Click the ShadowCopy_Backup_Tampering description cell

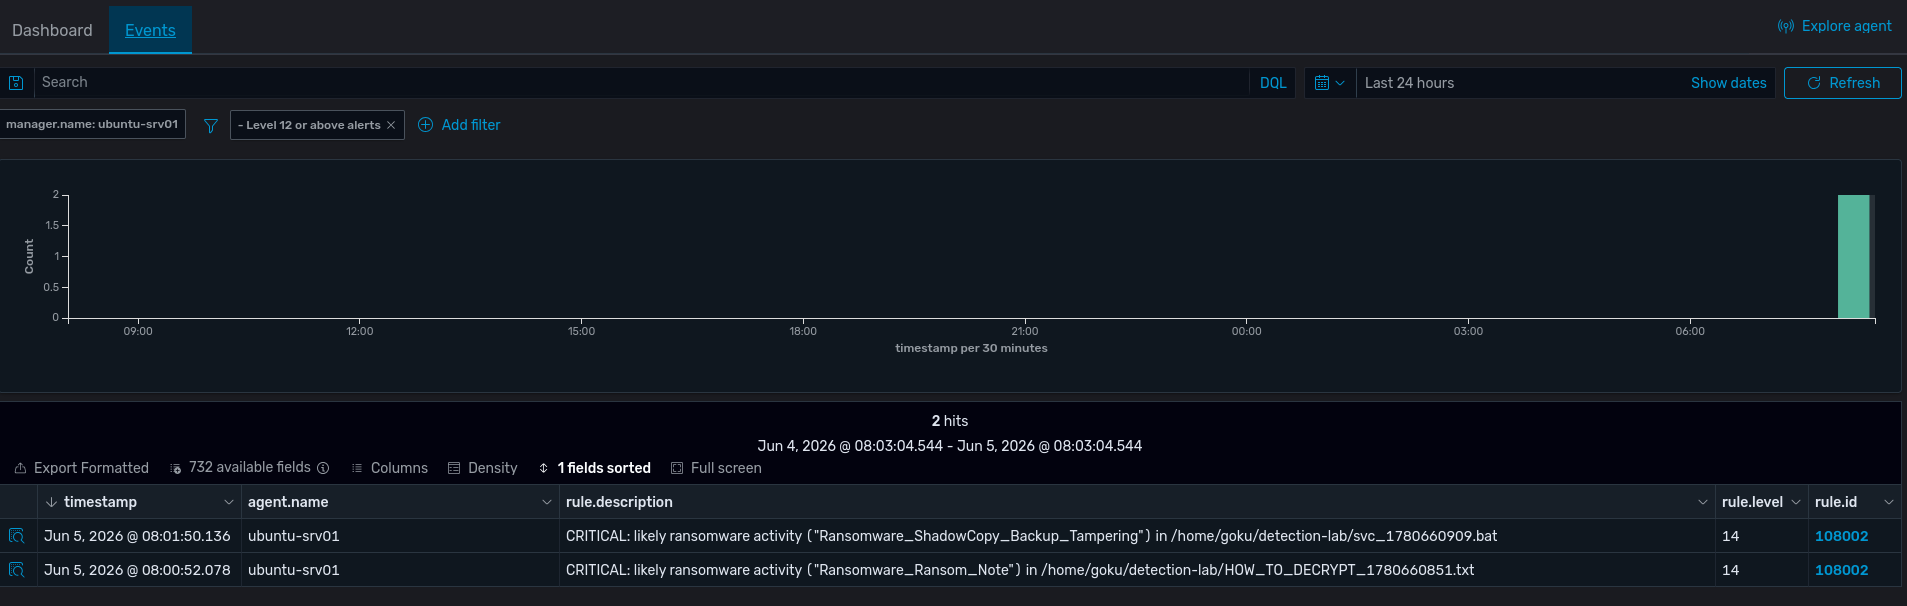pyautogui.click(x=1136, y=536)
